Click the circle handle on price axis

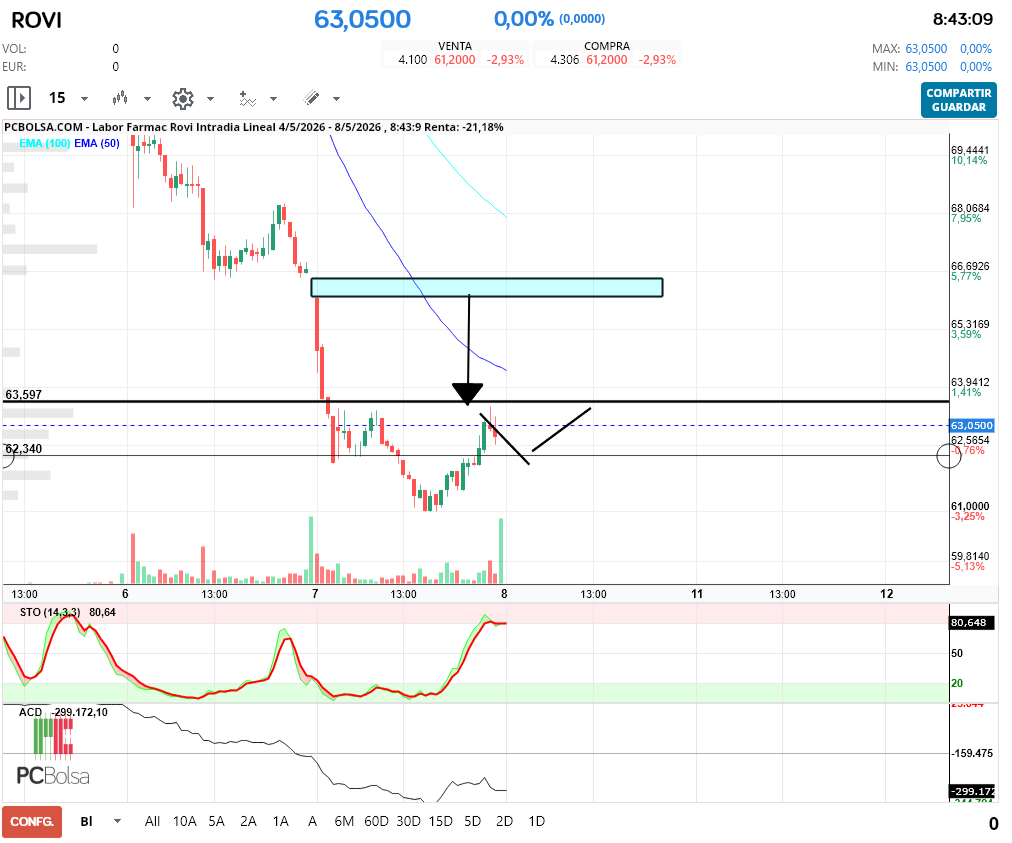pyautogui.click(x=949, y=456)
